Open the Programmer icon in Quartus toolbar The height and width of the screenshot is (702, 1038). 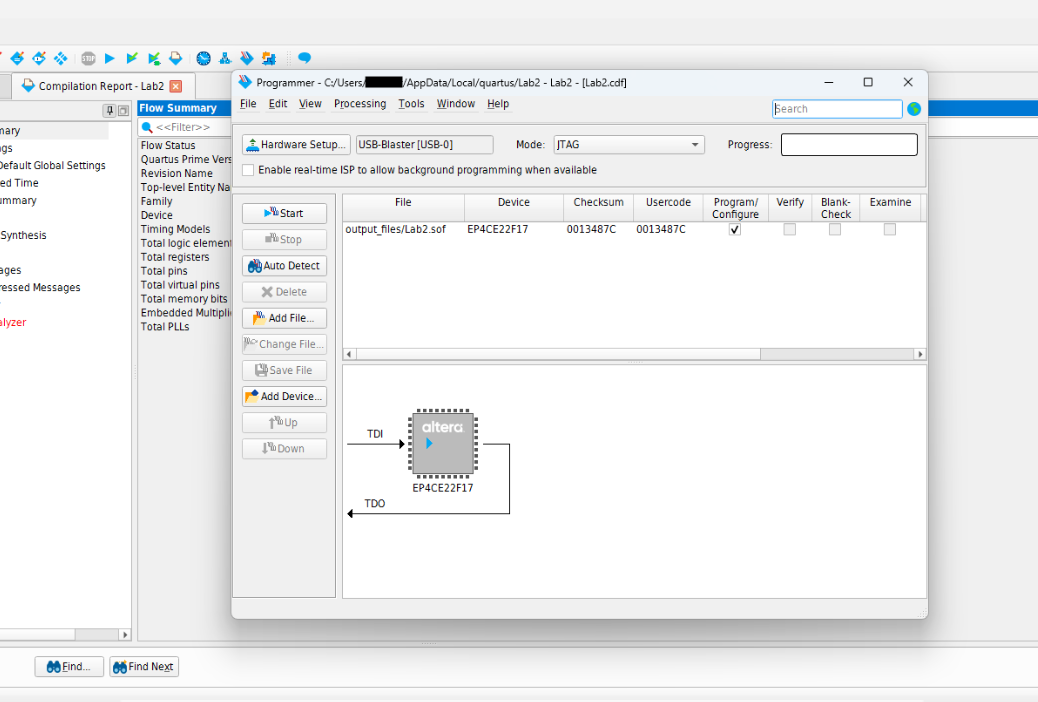247,58
